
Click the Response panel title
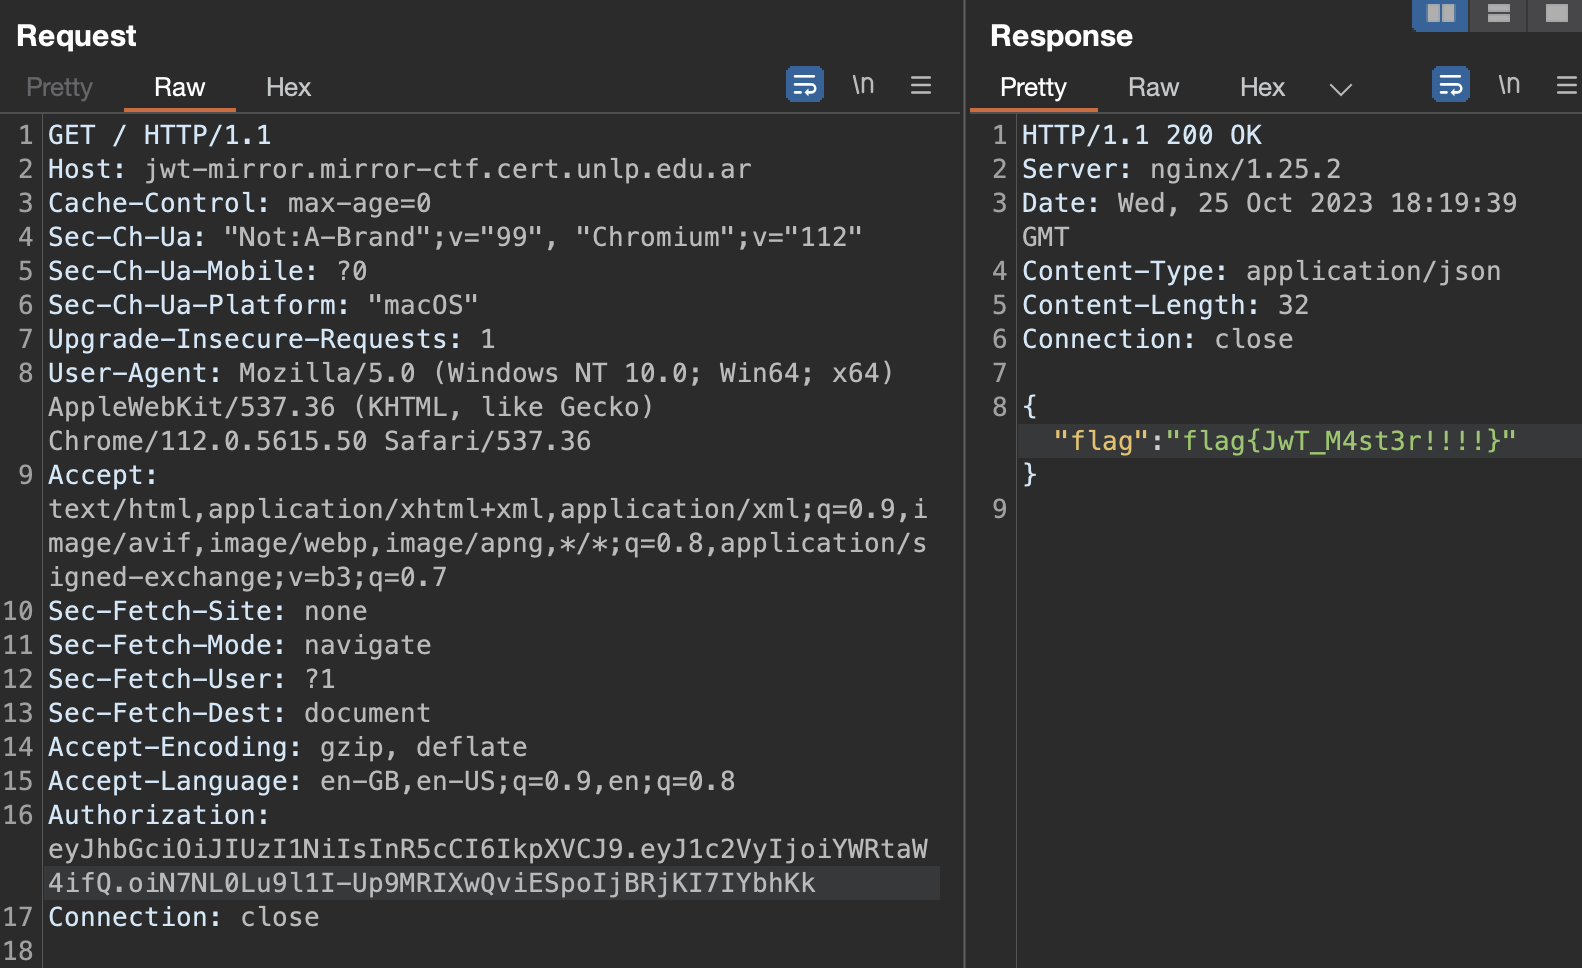tap(1061, 36)
